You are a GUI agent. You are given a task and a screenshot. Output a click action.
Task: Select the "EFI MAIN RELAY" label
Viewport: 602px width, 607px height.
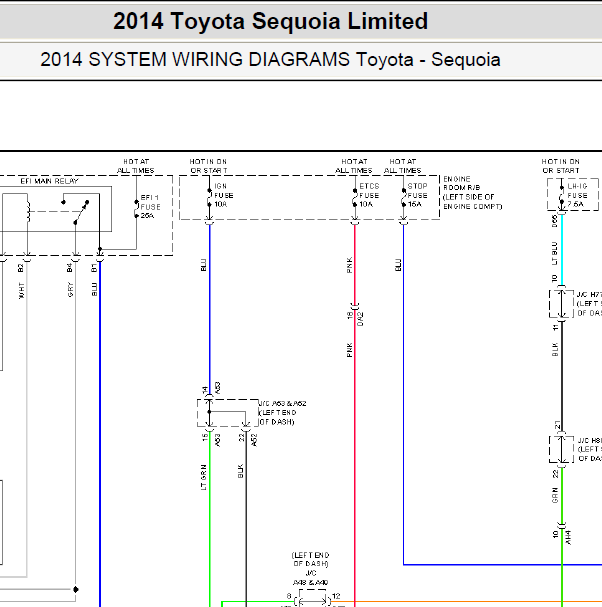(x=50, y=181)
